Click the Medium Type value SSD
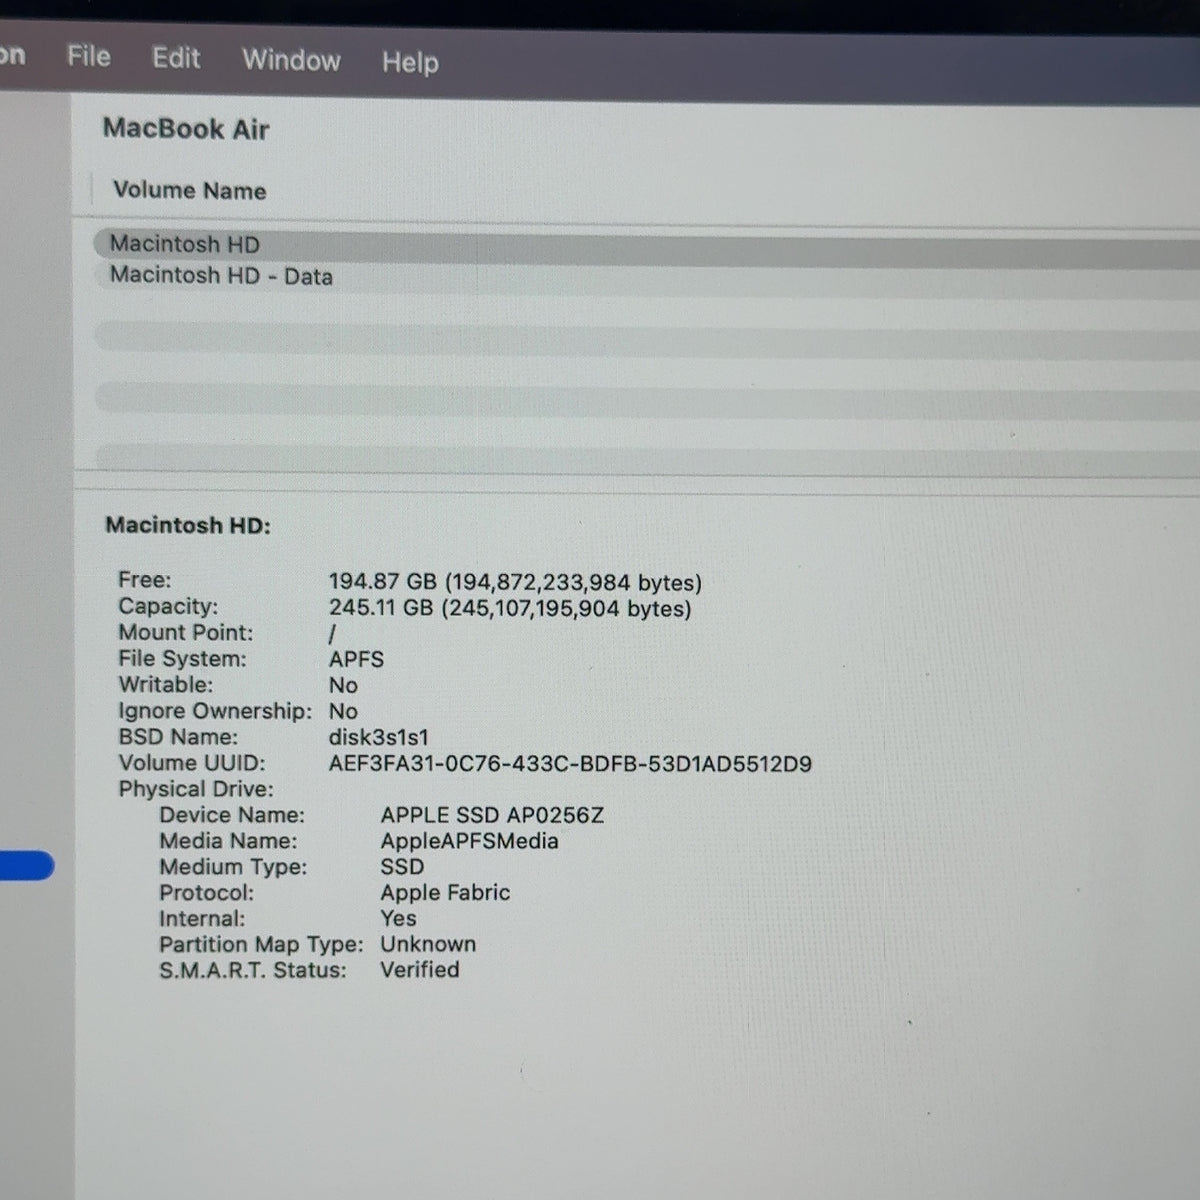Viewport: 1200px width, 1200px height. pyautogui.click(x=402, y=867)
